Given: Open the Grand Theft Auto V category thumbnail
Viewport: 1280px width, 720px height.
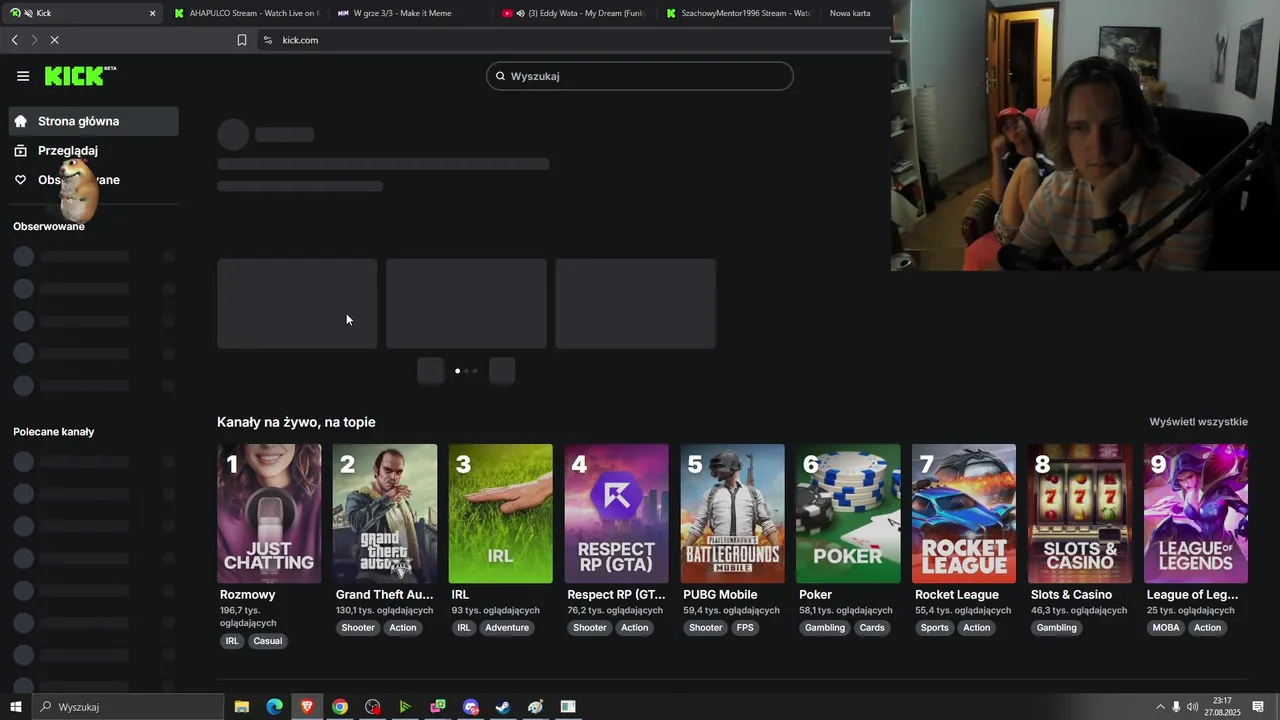Looking at the screenshot, I should click(385, 513).
